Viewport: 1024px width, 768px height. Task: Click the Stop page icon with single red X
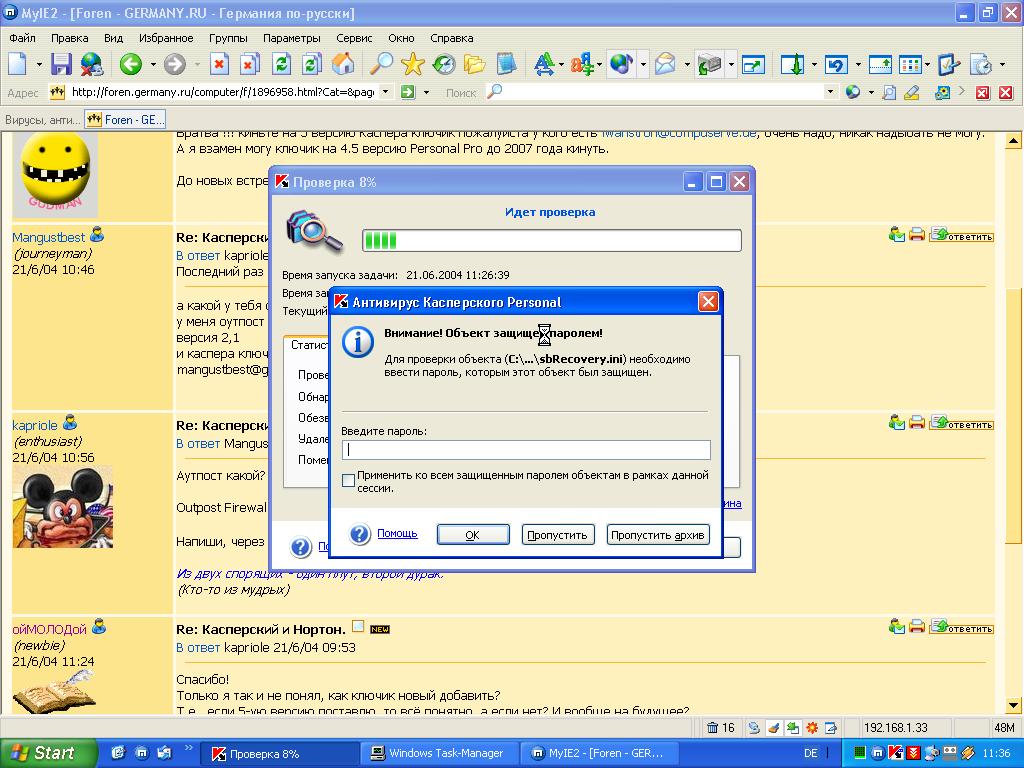[219, 64]
